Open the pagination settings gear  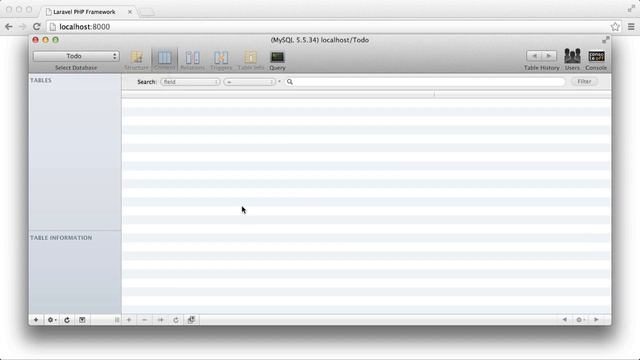(580, 320)
